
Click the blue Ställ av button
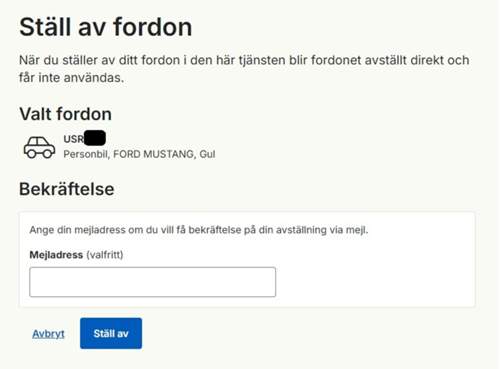click(x=111, y=333)
